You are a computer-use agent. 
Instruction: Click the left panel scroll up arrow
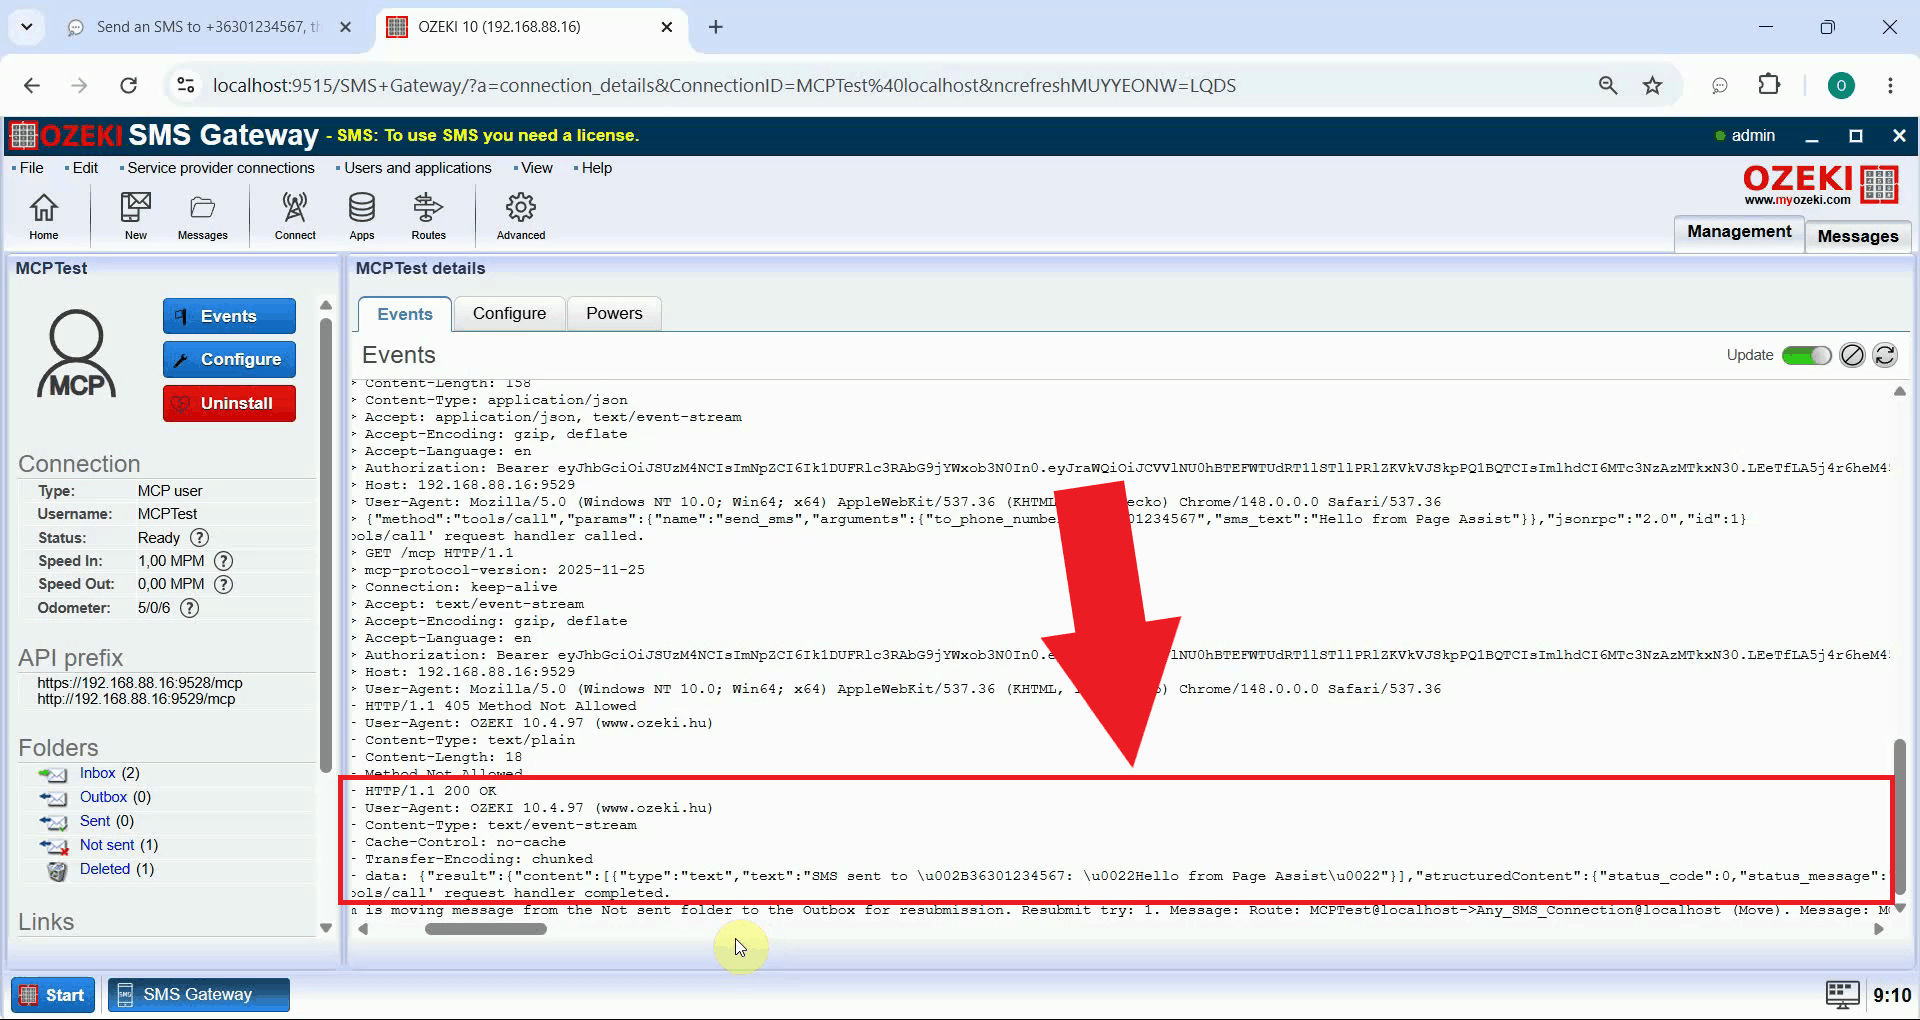coord(325,305)
